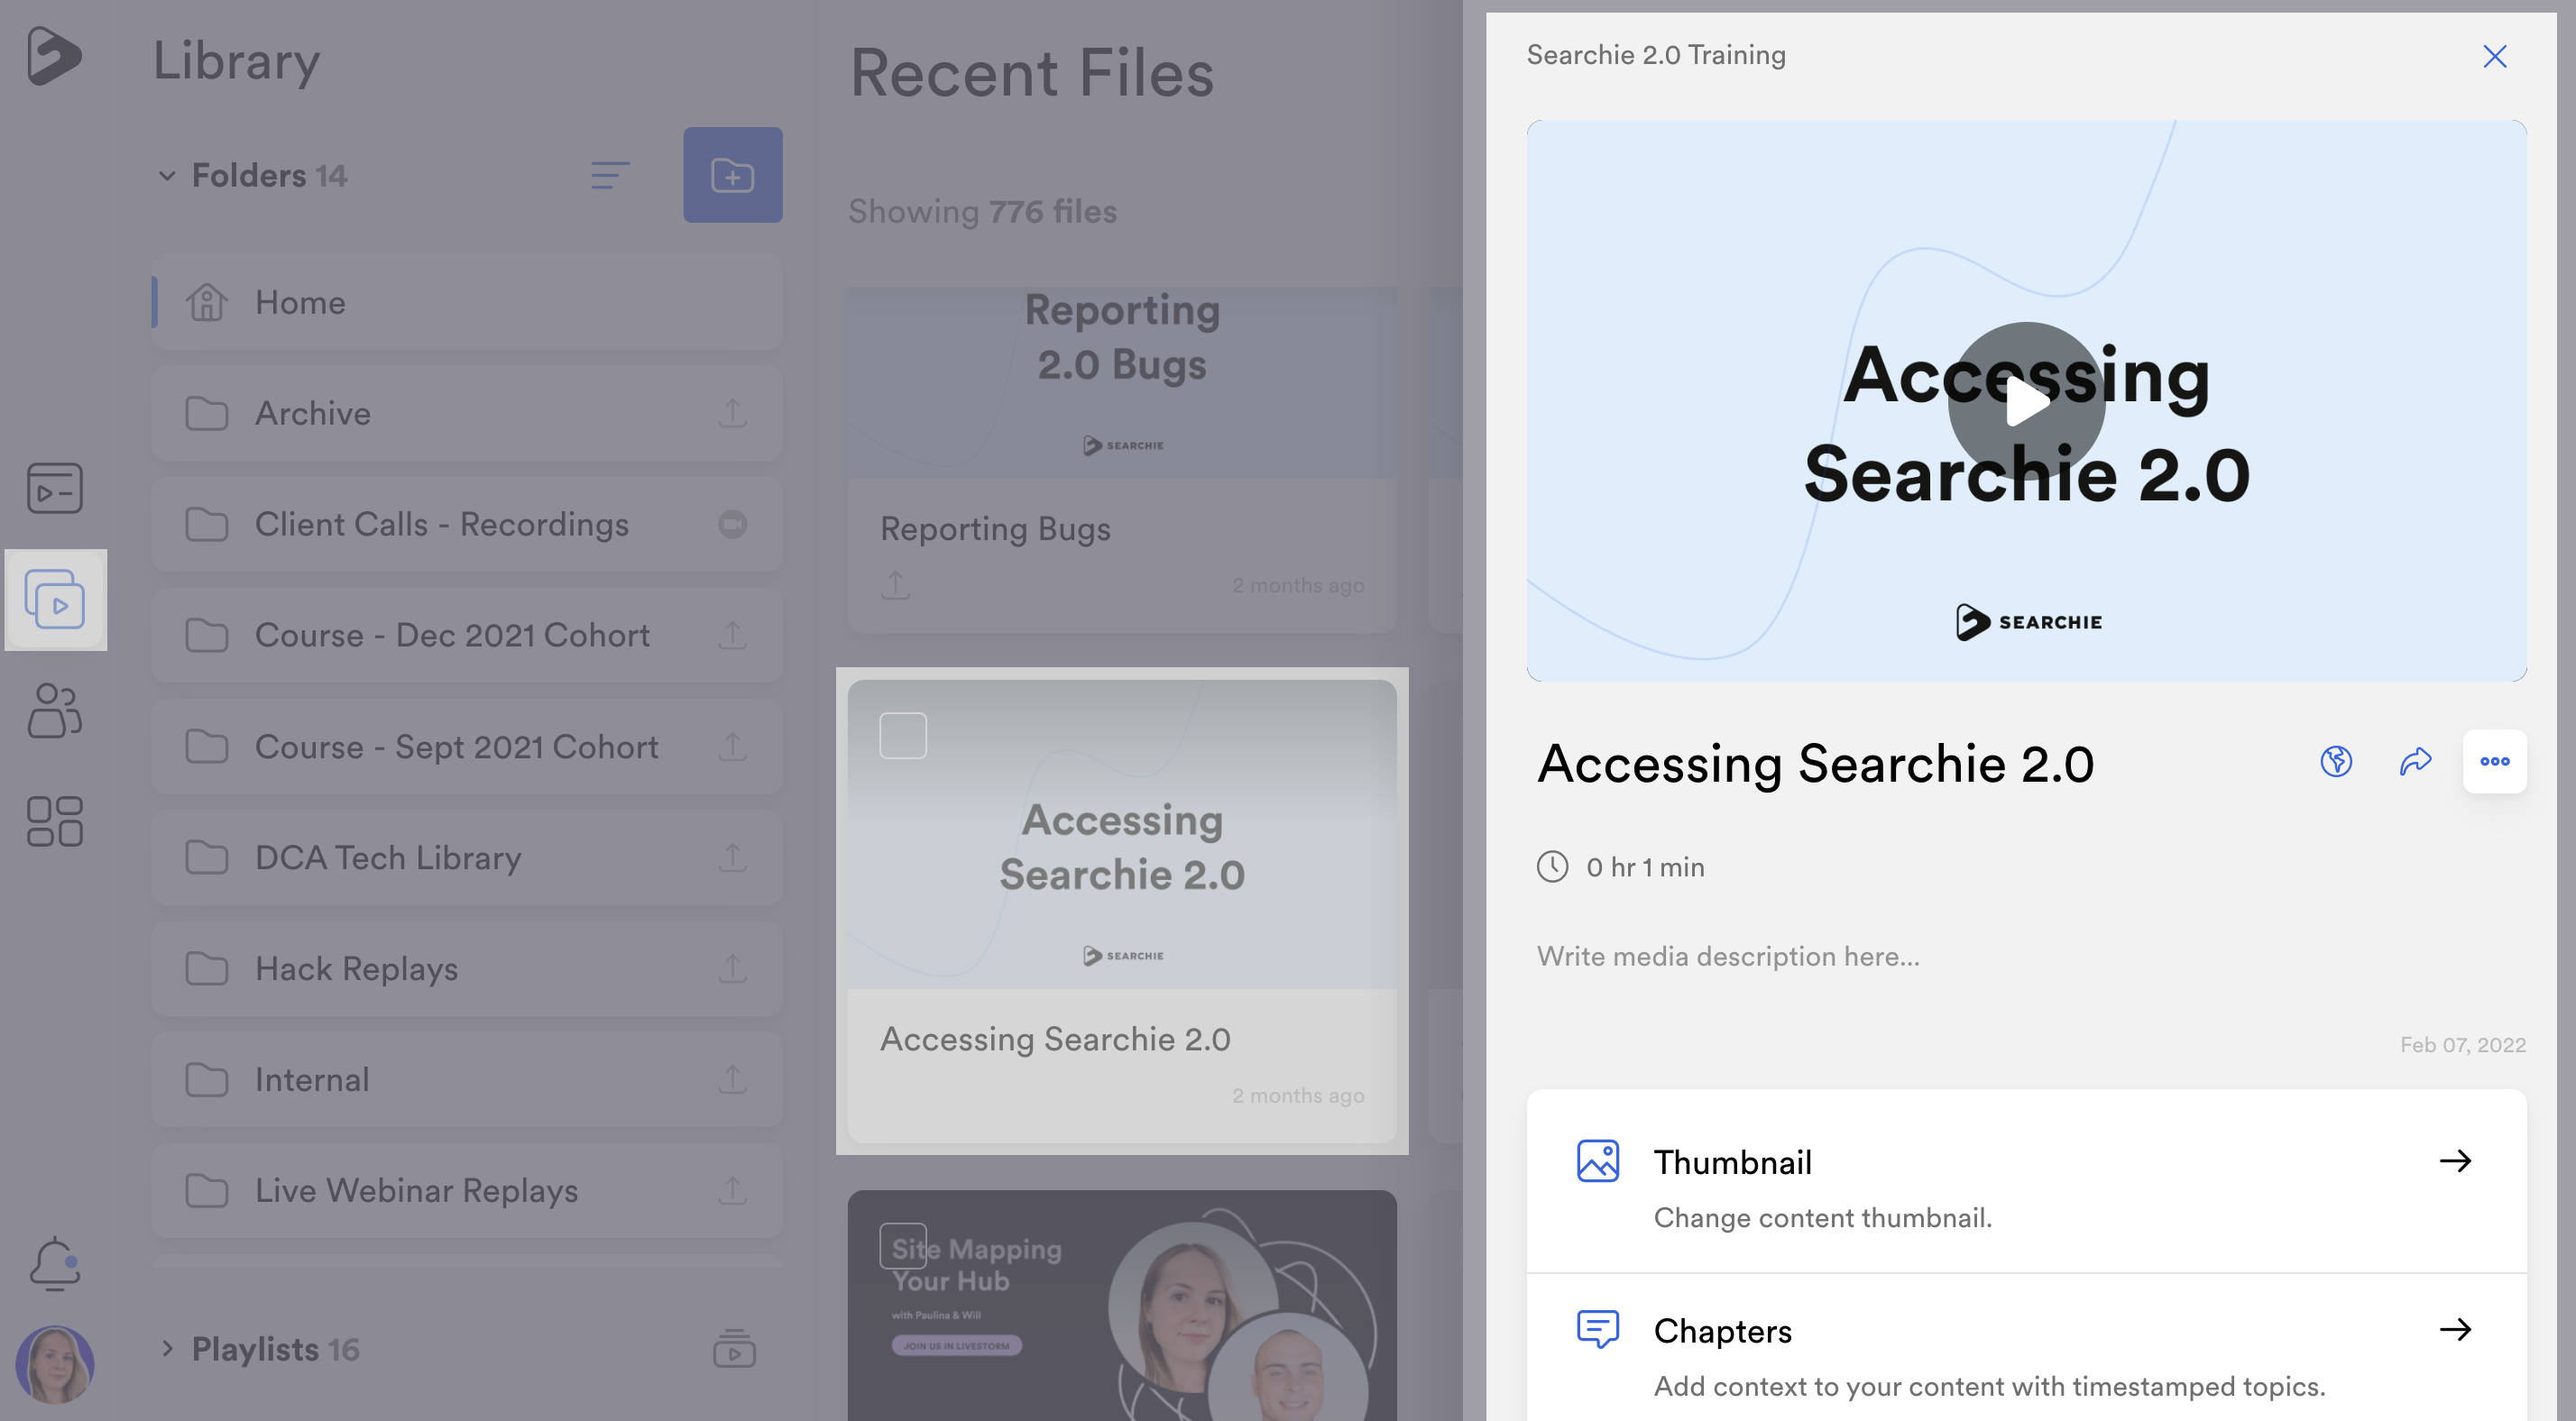The image size is (2576, 1421).
Task: Click the add playlist icon
Action: click(734, 1348)
